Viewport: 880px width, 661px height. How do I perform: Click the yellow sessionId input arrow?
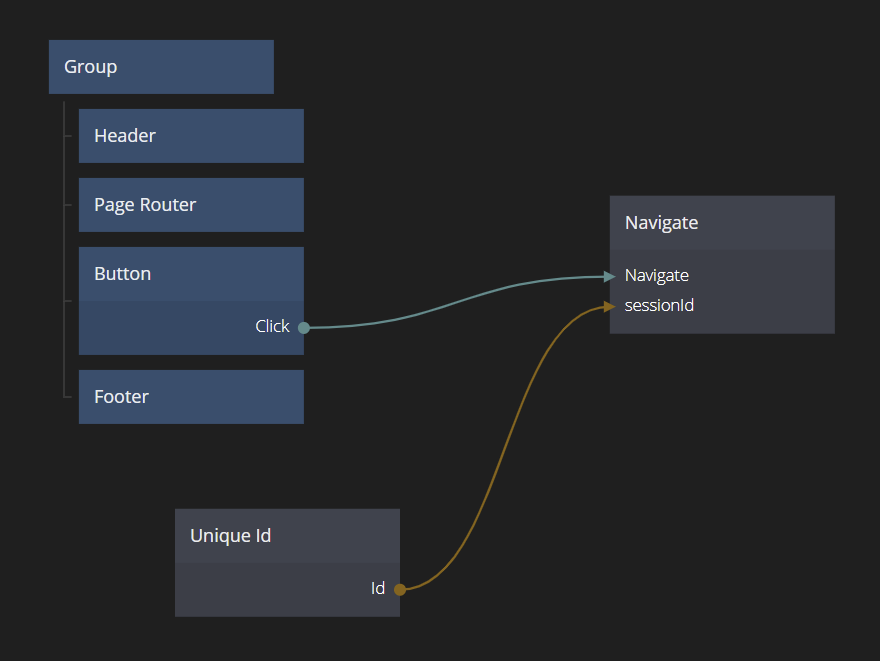pos(610,306)
